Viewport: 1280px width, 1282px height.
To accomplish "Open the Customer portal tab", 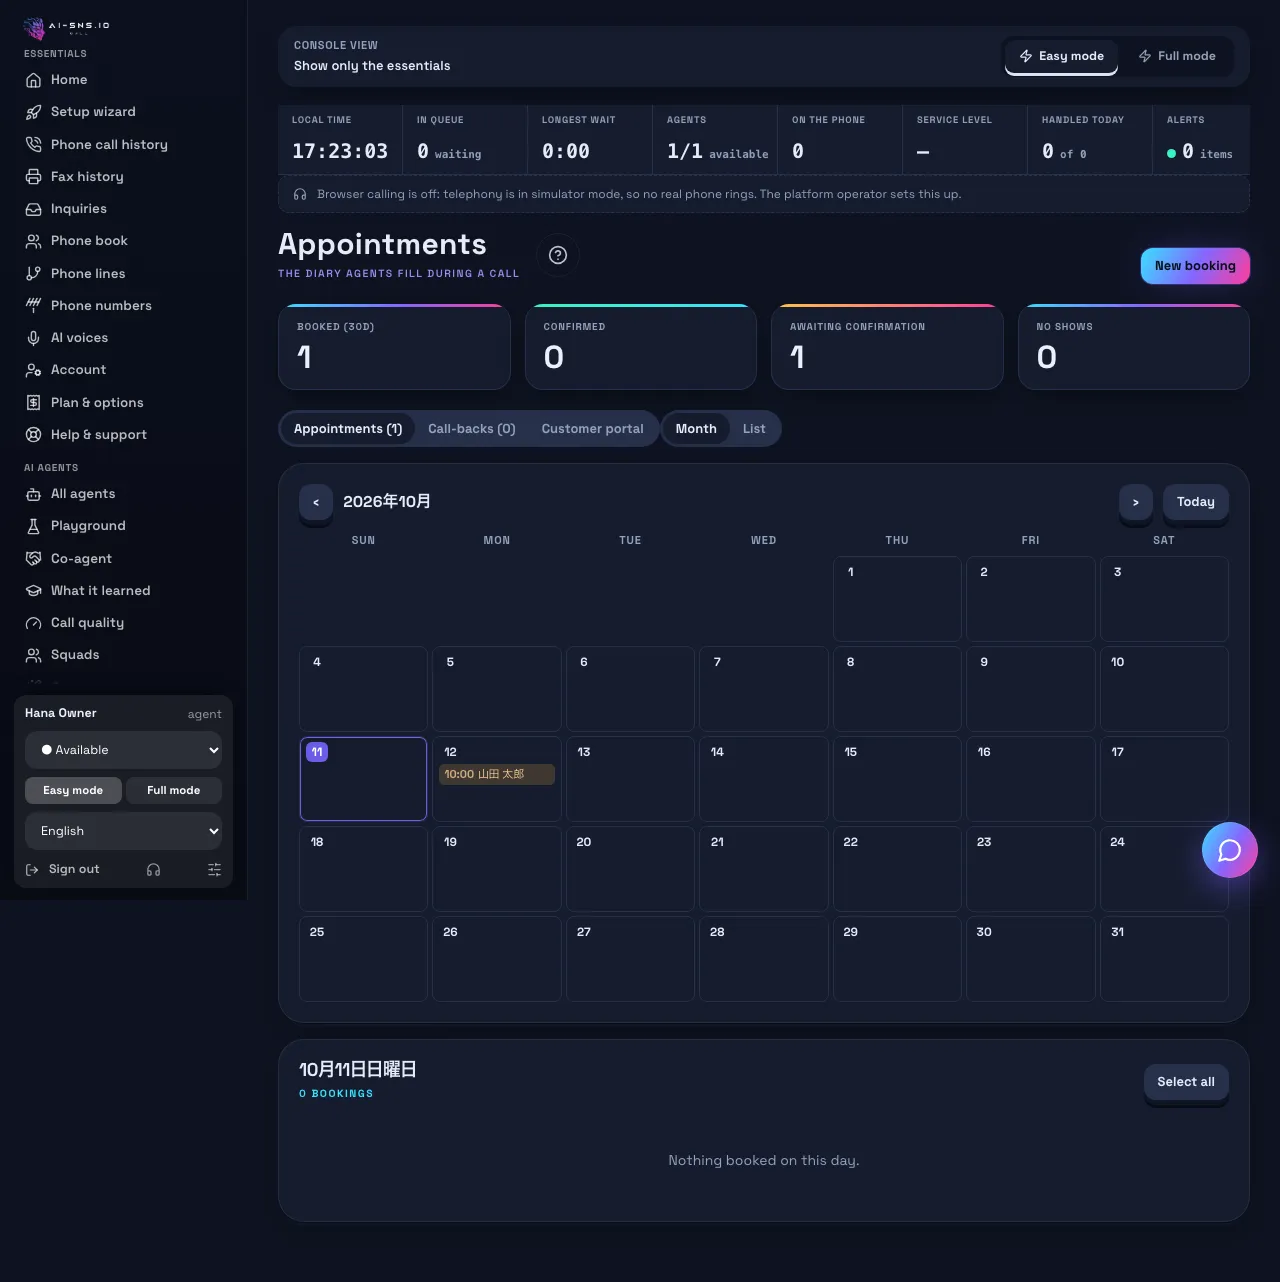I will [593, 429].
